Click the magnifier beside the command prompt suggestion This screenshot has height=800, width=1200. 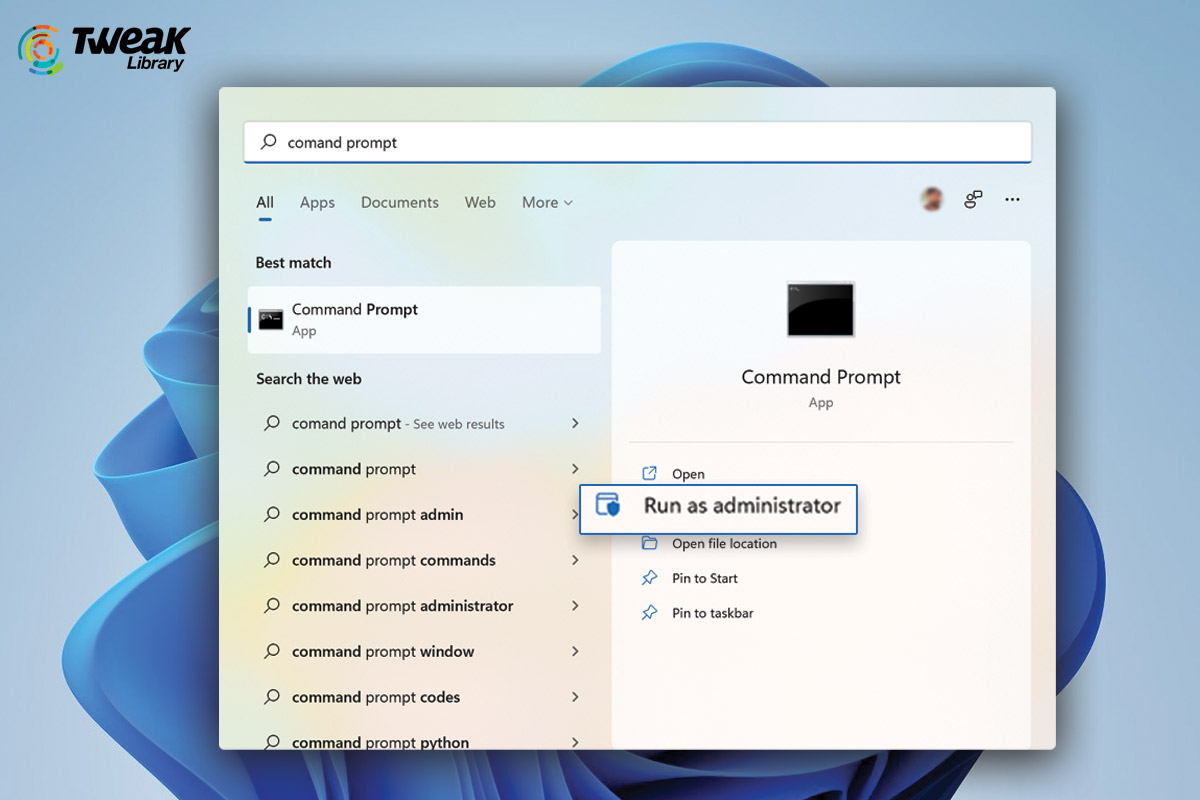271,469
